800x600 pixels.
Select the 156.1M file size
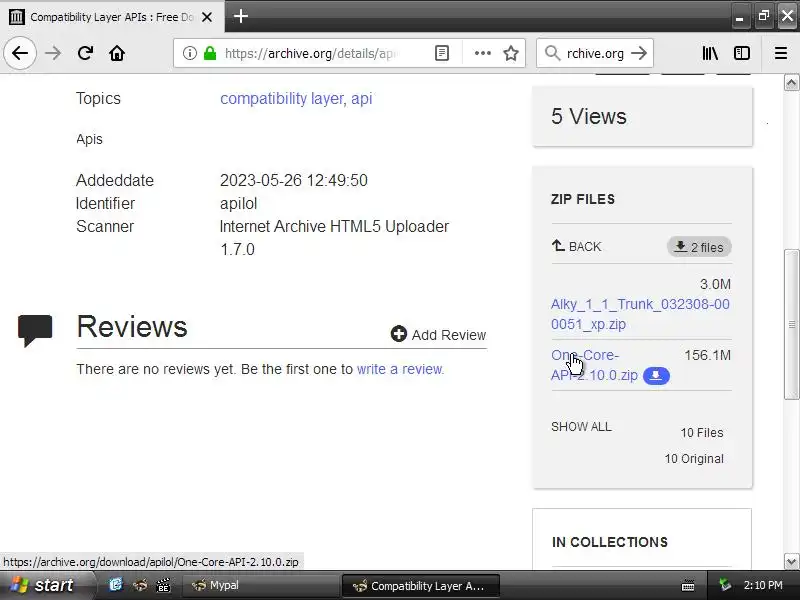pos(708,355)
